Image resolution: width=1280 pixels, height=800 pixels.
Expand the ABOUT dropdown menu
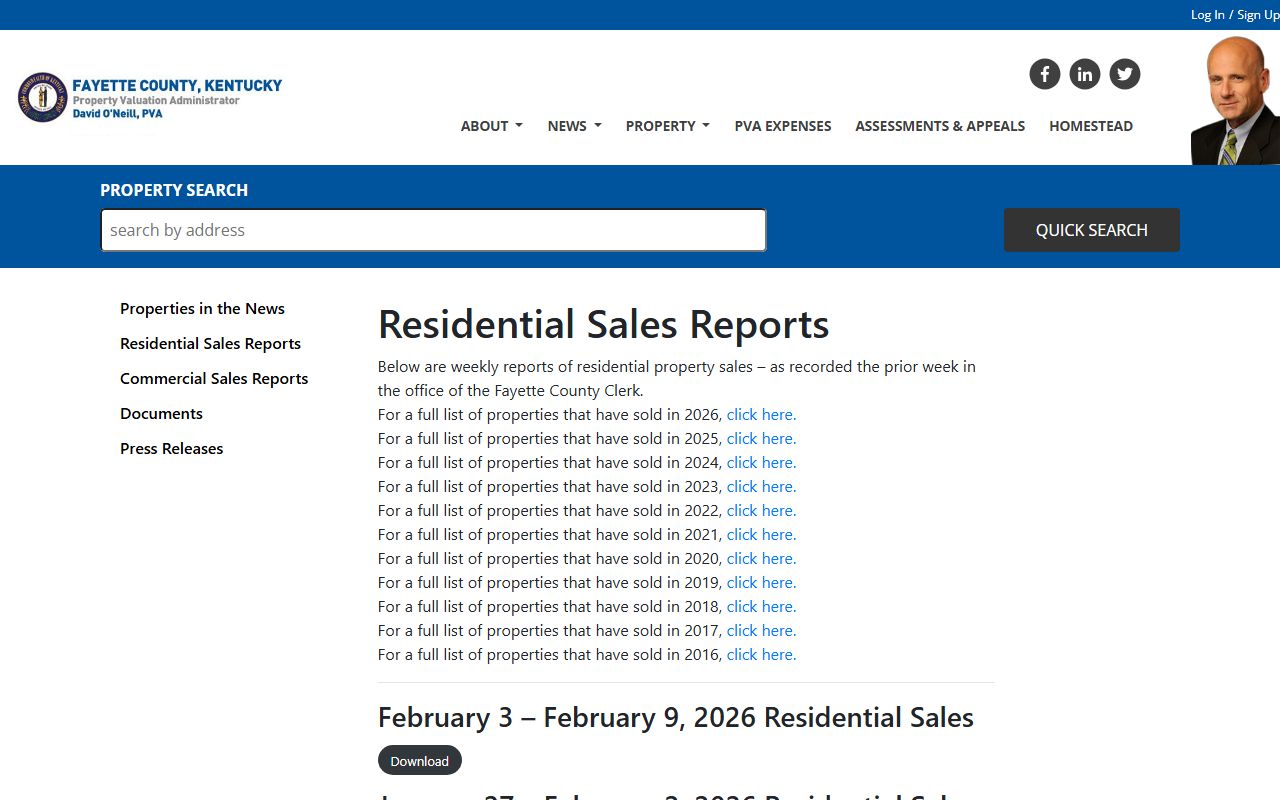pyautogui.click(x=491, y=126)
